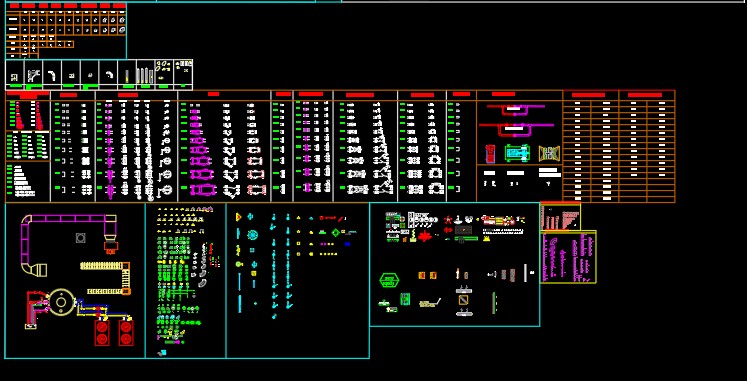Pick the yellow hourglass-shaped block

[549, 153]
